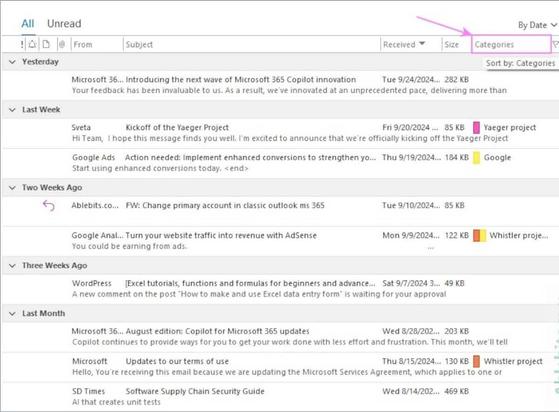Sort by the Reminder bell column icon
The width and height of the screenshot is (559, 412).
[32, 44]
